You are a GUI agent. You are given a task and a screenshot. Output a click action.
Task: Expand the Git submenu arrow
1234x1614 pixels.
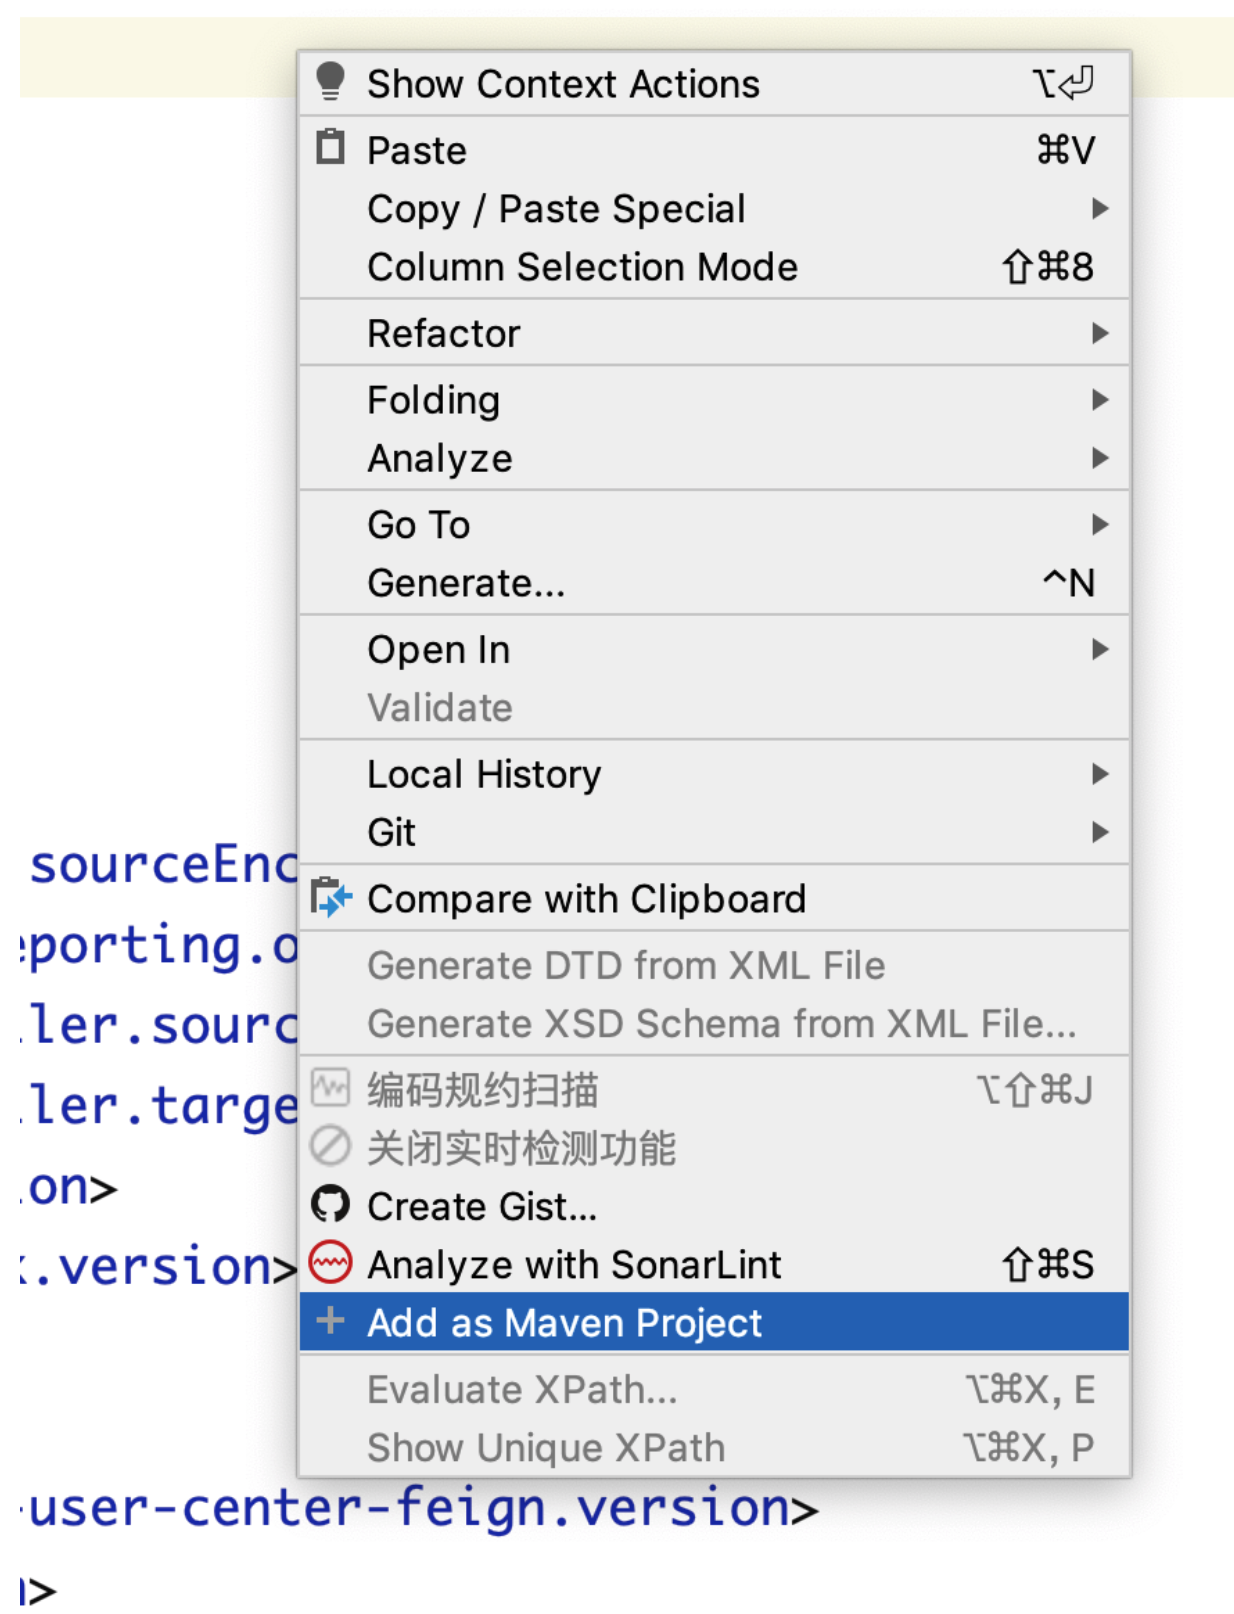1100,832
